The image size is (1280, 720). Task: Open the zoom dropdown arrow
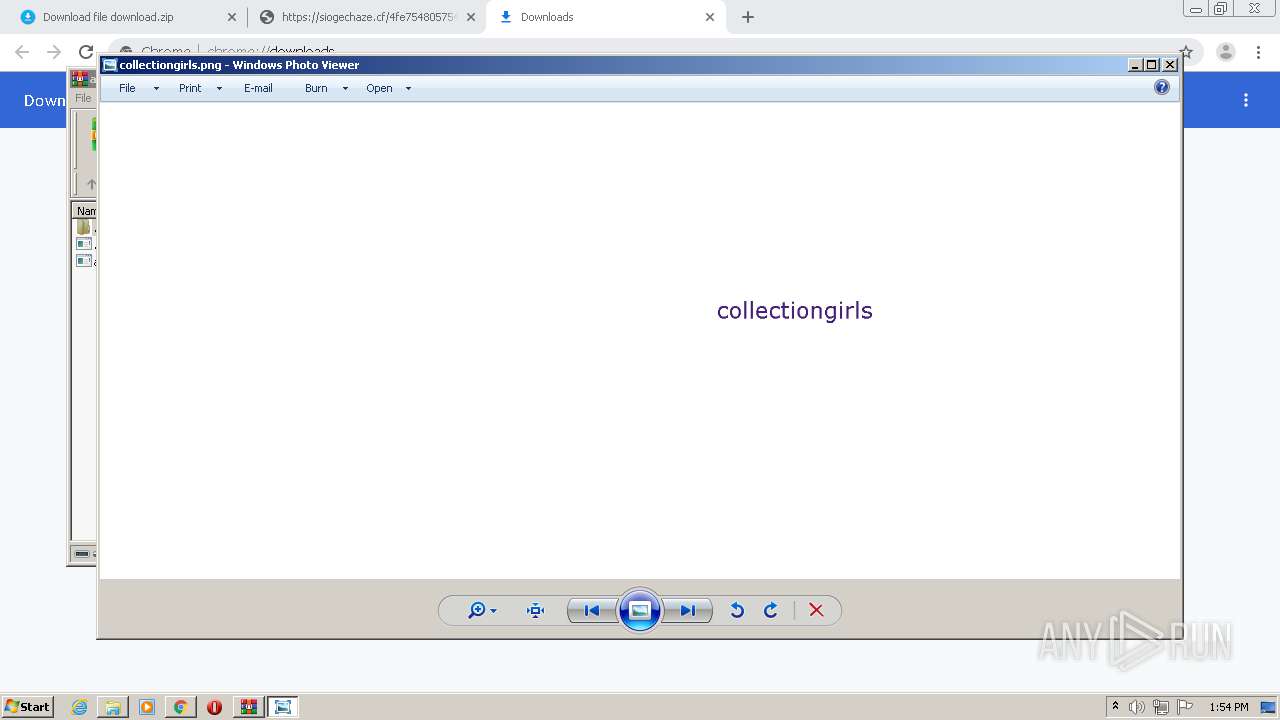[x=493, y=611]
